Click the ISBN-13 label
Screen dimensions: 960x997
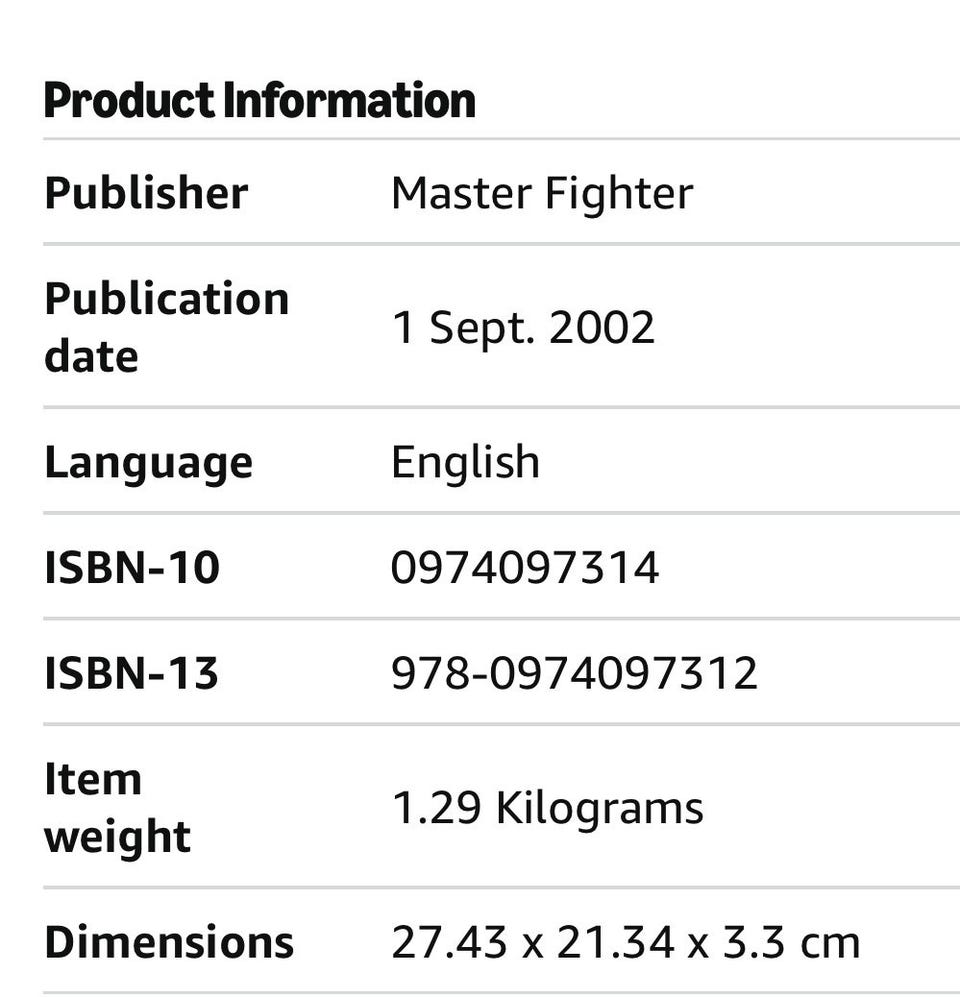click(131, 673)
